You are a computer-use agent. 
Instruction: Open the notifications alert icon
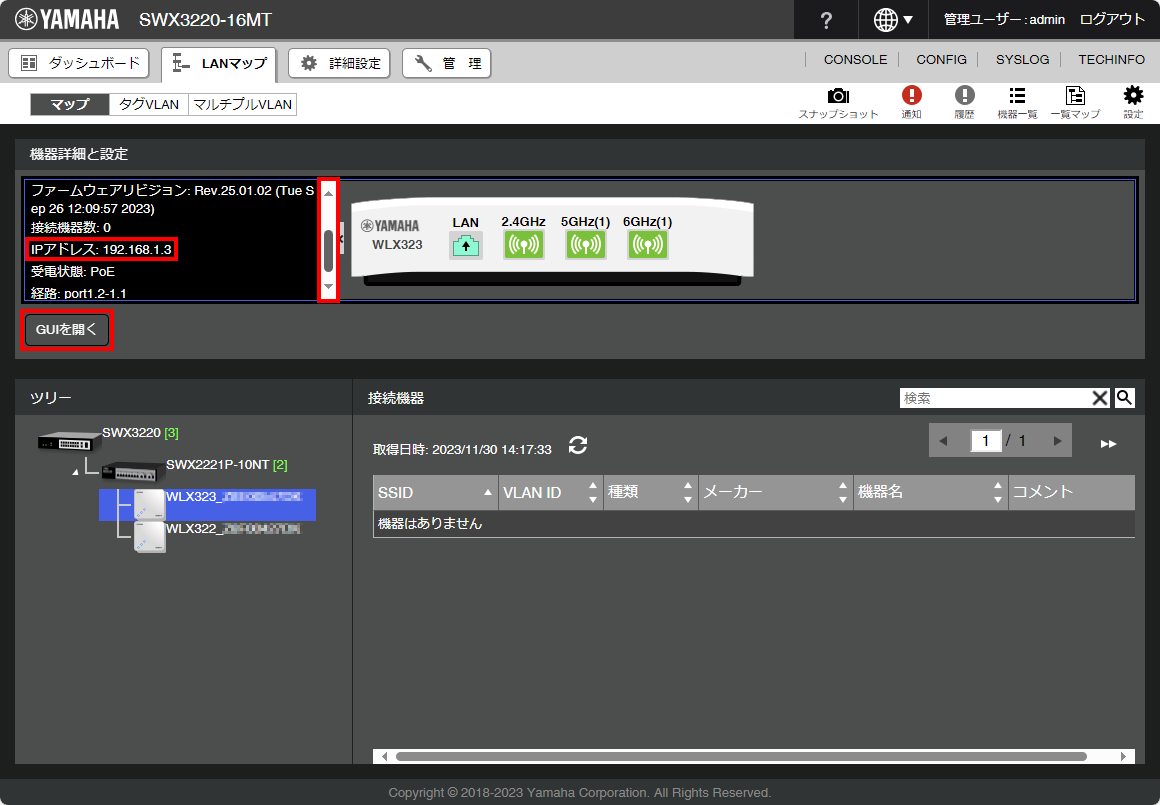[x=911, y=96]
